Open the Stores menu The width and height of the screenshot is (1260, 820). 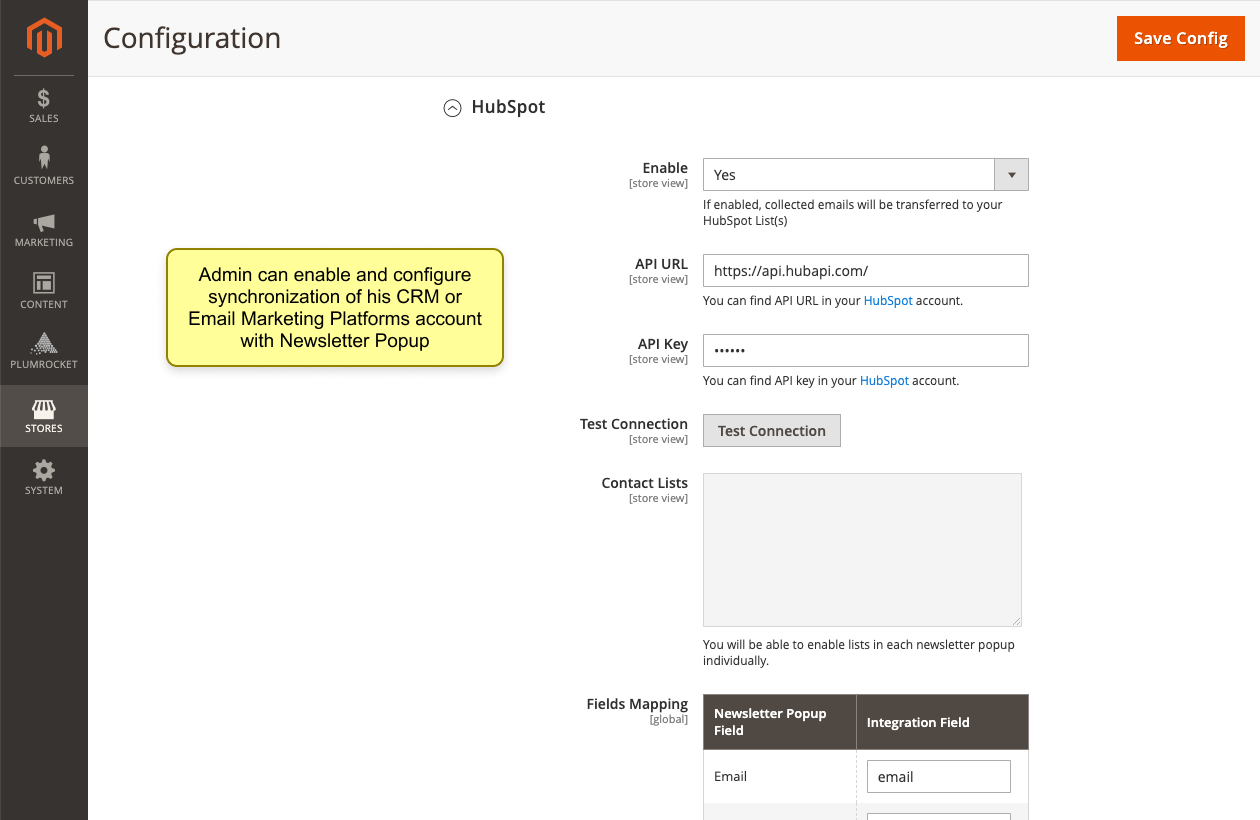click(44, 416)
